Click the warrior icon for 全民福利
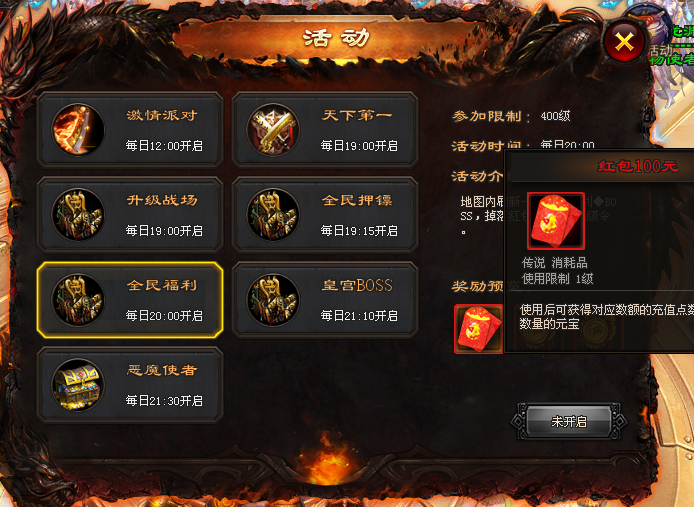Image resolution: width=694 pixels, height=507 pixels. pos(78,300)
